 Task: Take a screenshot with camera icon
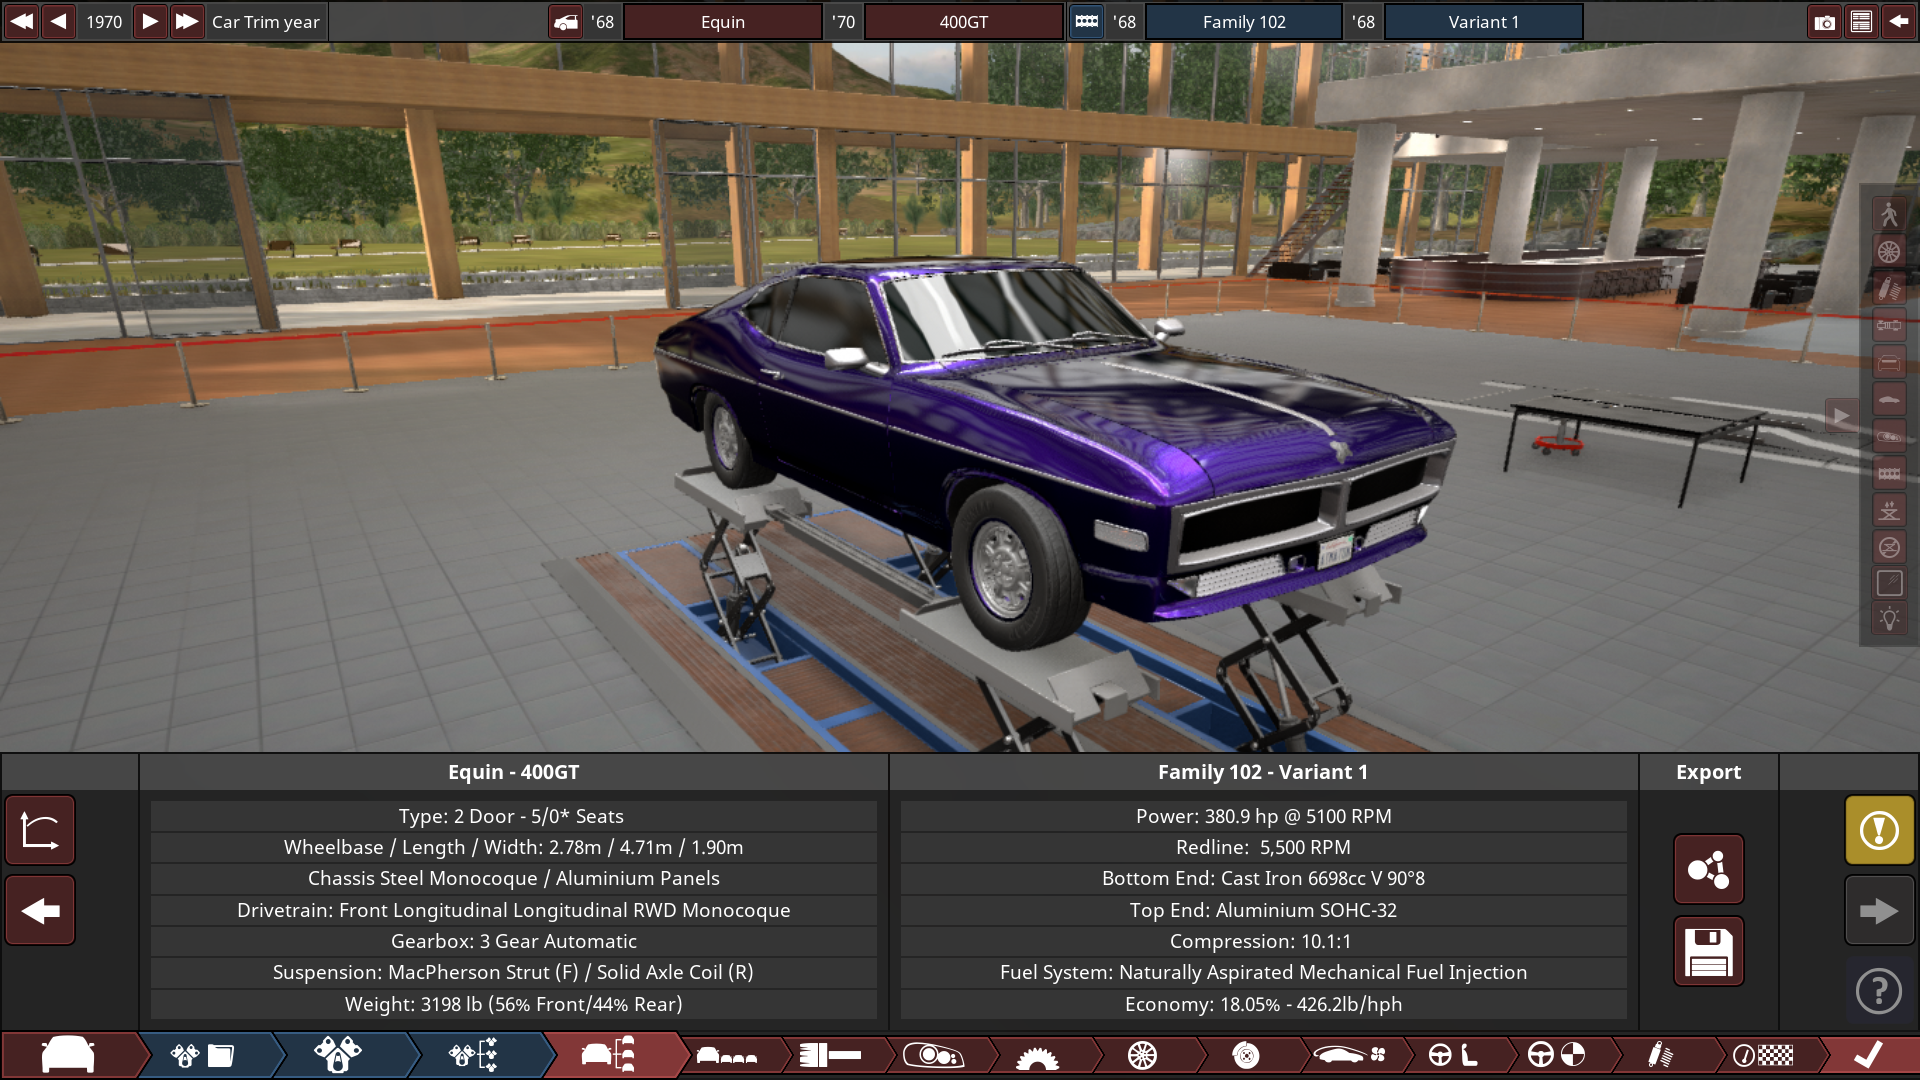1824,22
